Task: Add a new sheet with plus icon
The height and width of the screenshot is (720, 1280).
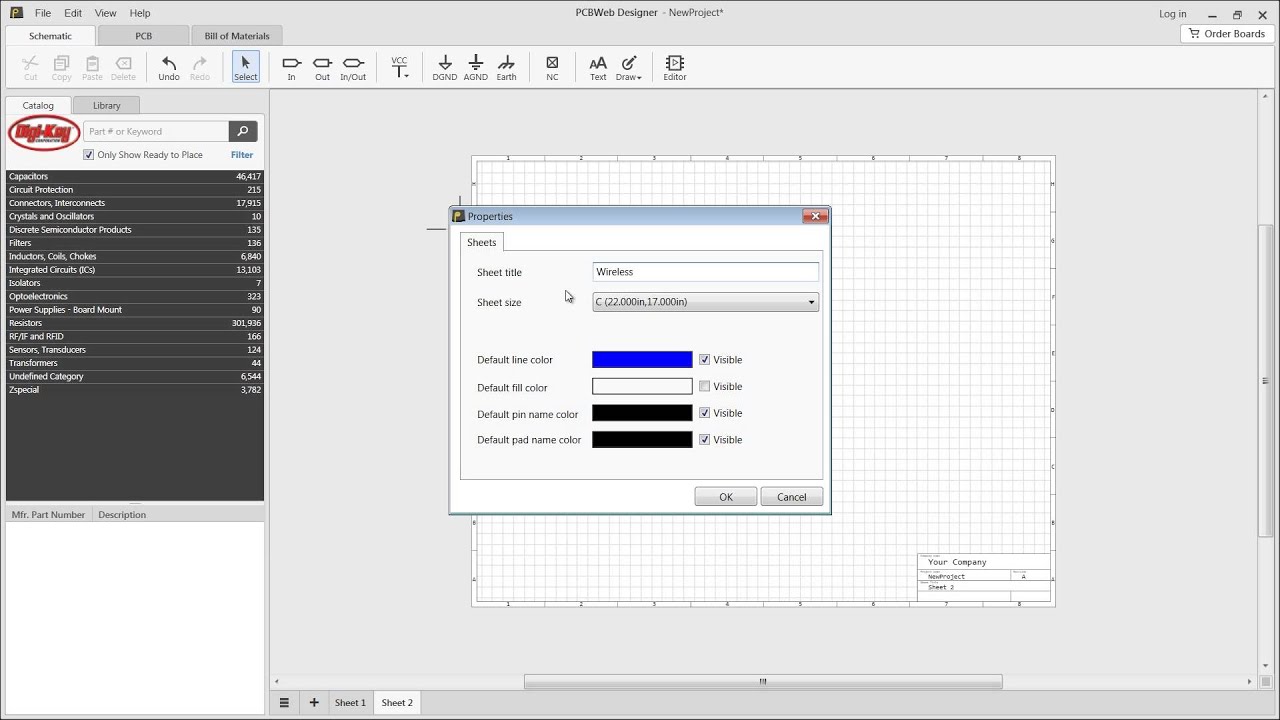Action: (x=314, y=703)
